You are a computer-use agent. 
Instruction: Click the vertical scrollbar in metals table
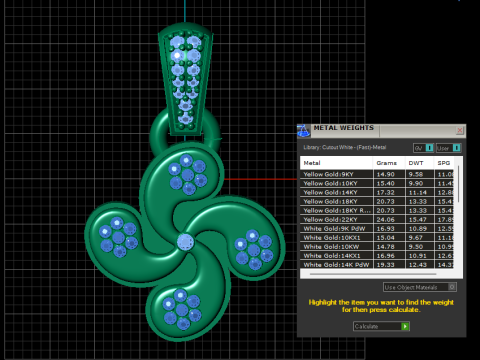click(459, 184)
